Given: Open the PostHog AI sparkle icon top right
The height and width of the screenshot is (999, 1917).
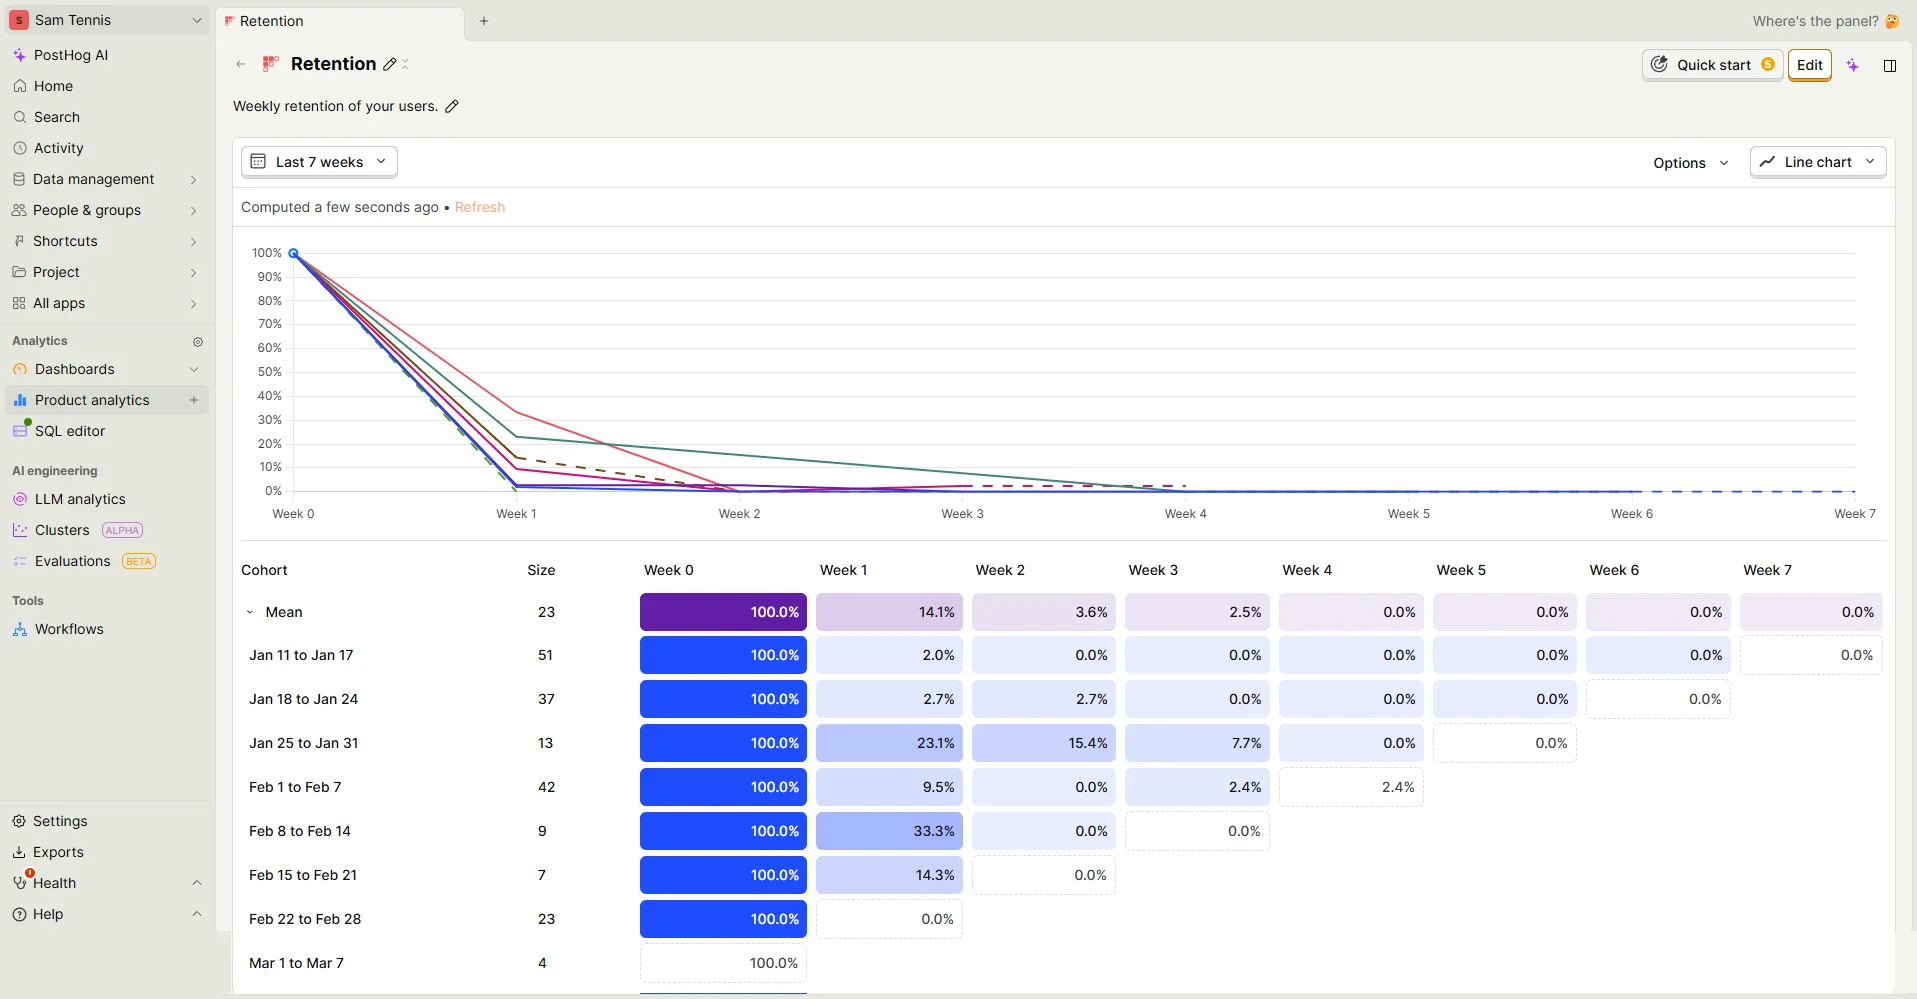Looking at the screenshot, I should 1853,65.
